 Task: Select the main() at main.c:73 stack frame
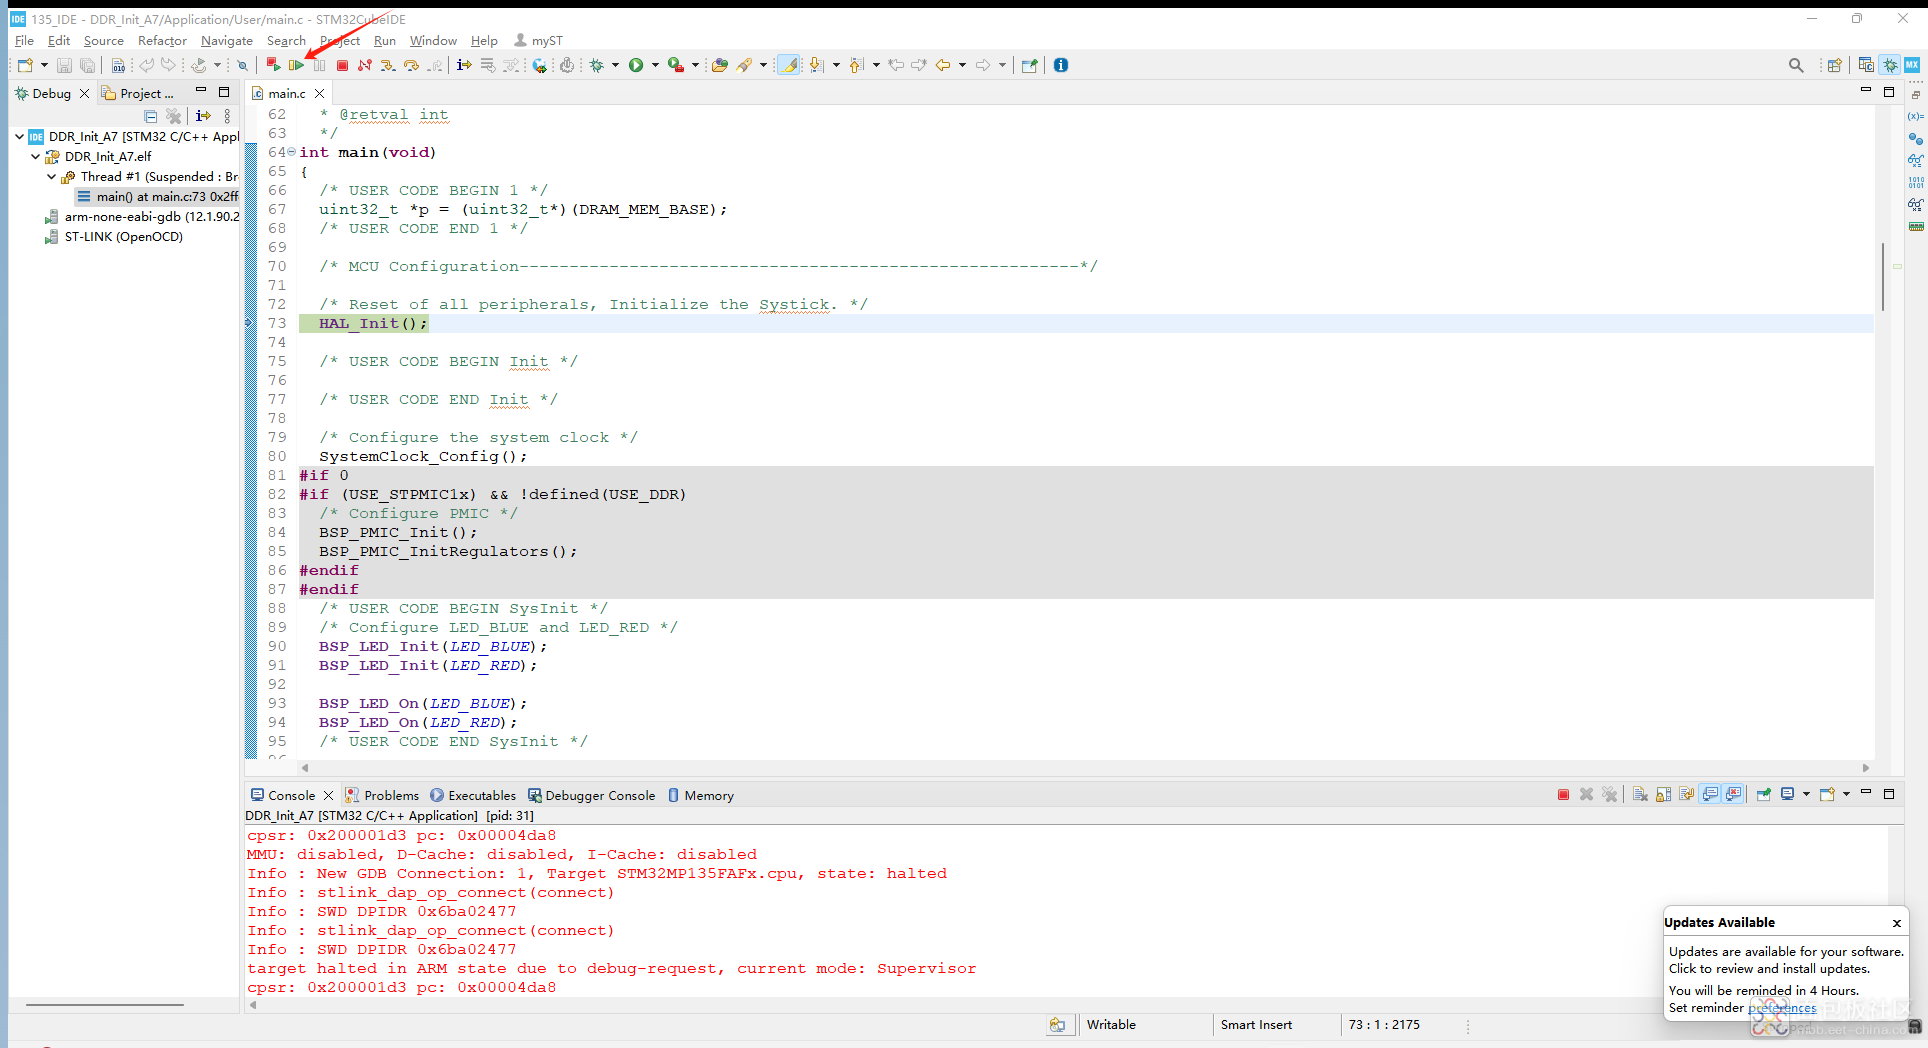click(158, 196)
